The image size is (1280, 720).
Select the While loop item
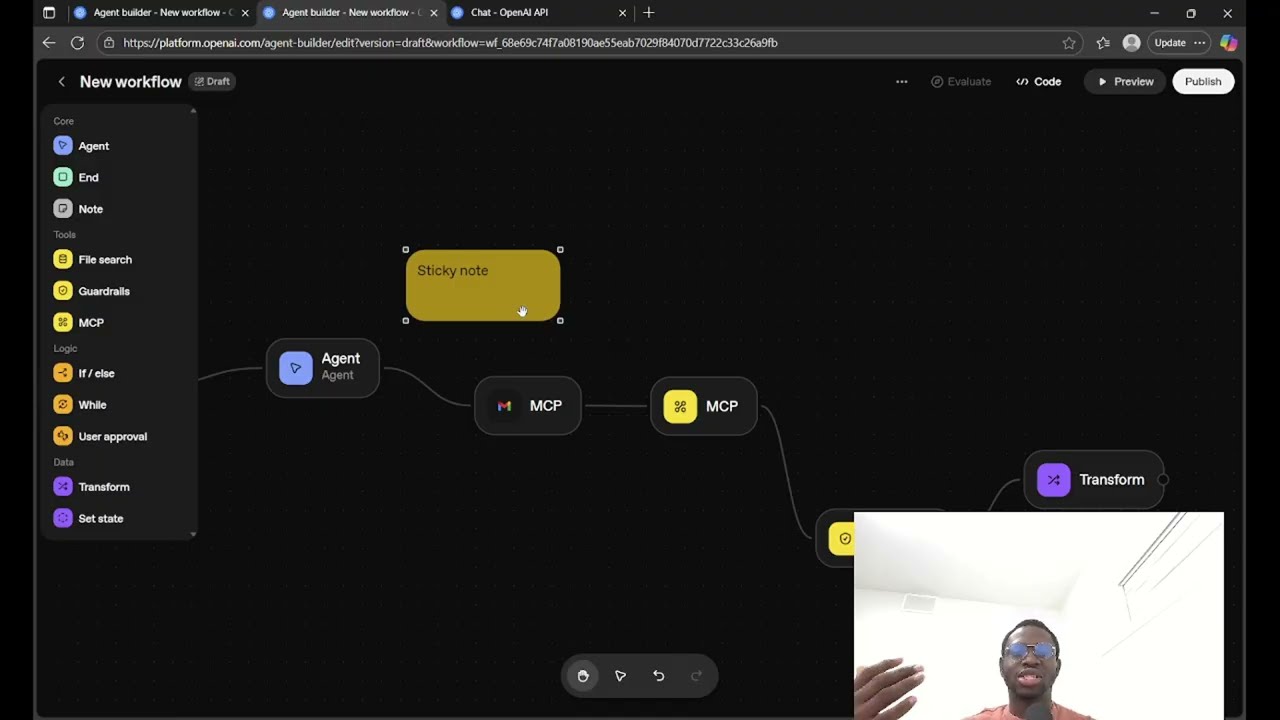[92, 405]
